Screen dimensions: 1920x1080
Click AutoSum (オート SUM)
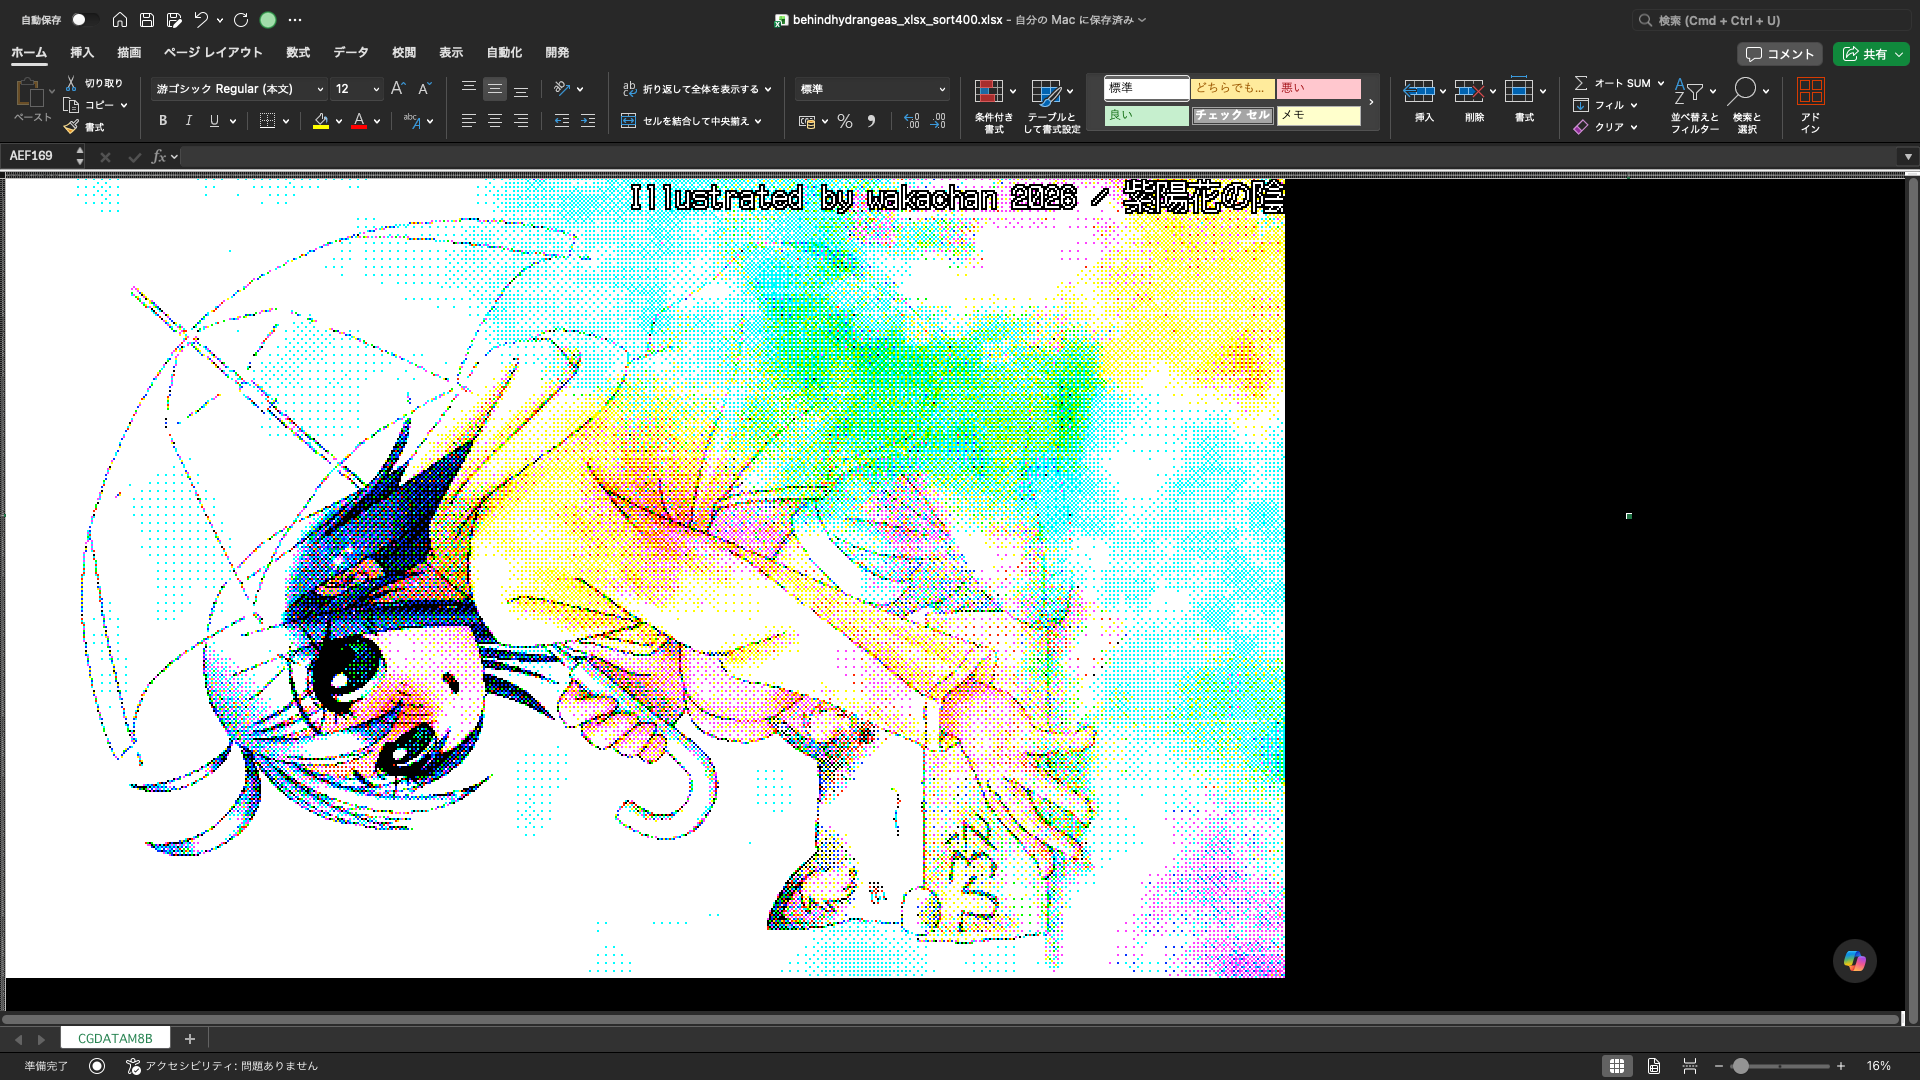pyautogui.click(x=1612, y=83)
